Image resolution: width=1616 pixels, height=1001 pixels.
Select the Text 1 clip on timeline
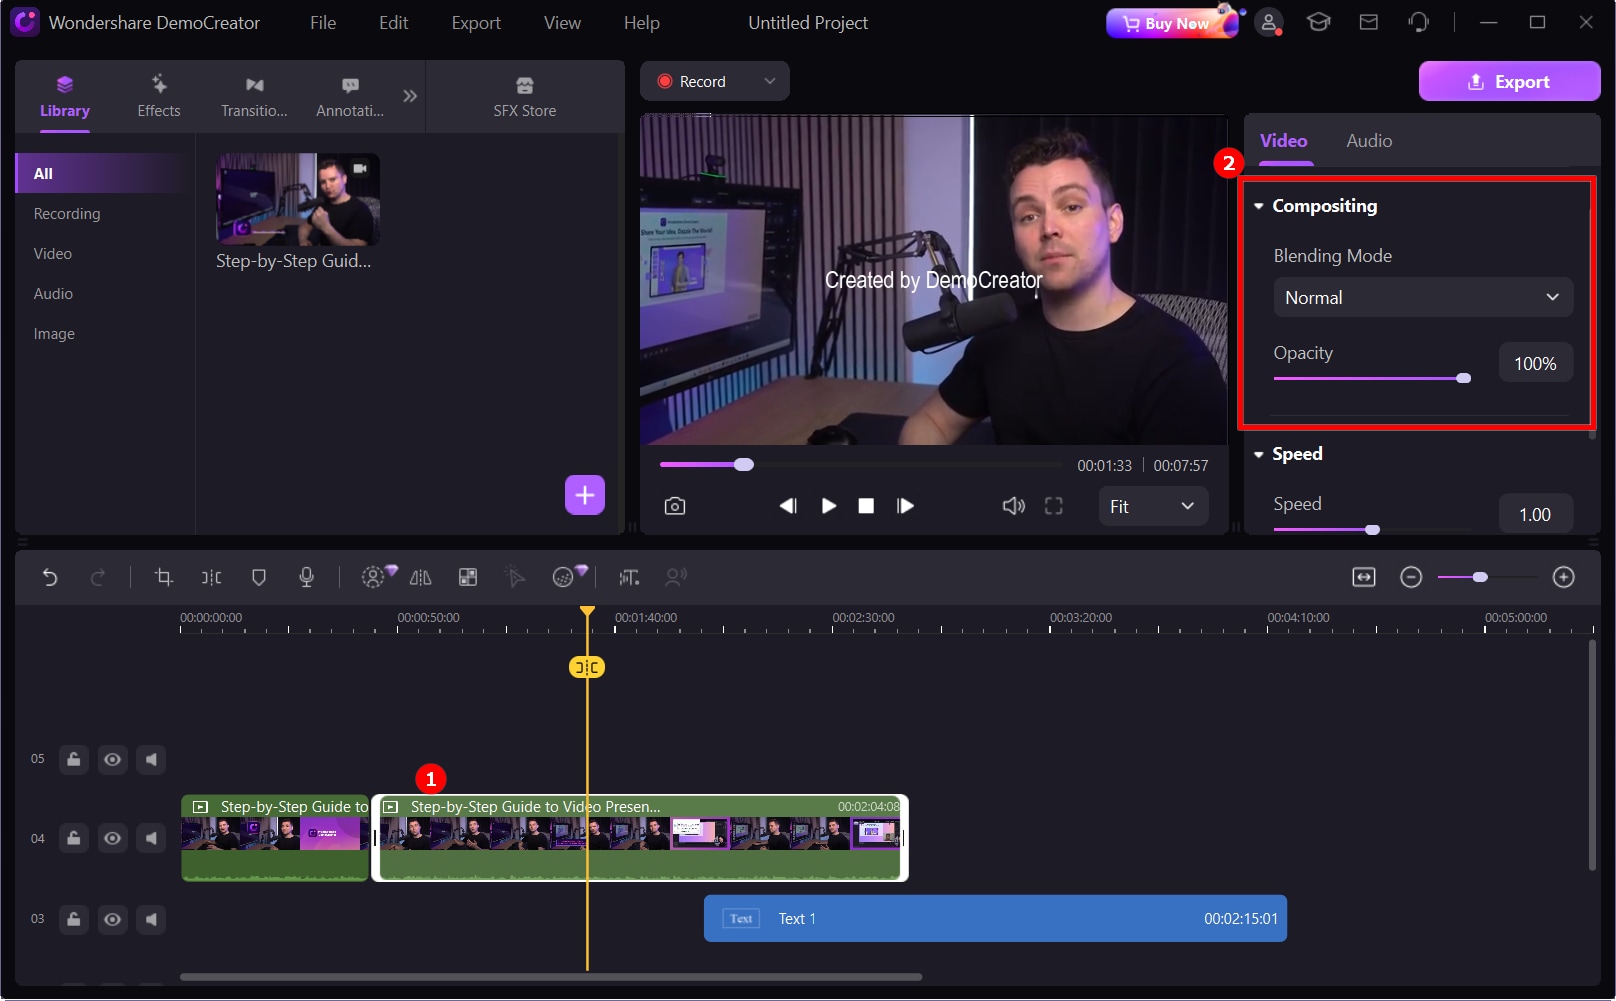995,918
